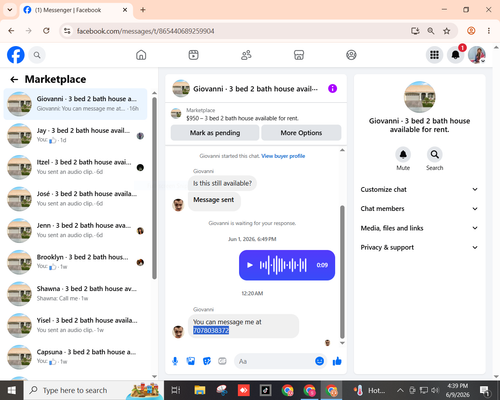Expand Chat members section
This screenshot has width=500, height=400.
pyautogui.click(x=419, y=209)
